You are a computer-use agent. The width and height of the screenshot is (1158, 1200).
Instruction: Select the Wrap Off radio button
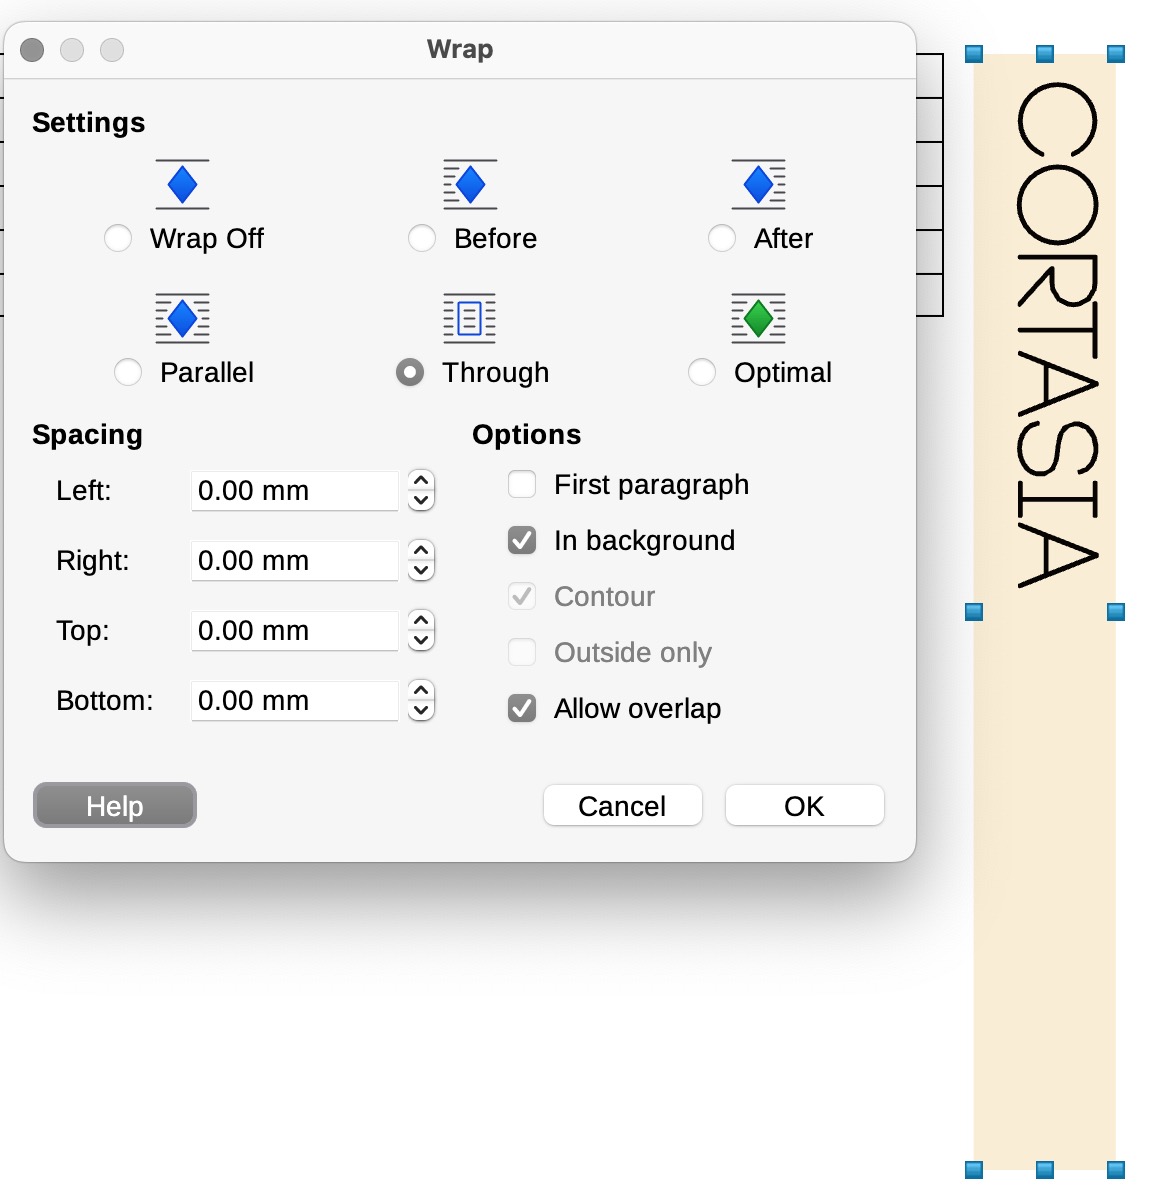coord(118,238)
